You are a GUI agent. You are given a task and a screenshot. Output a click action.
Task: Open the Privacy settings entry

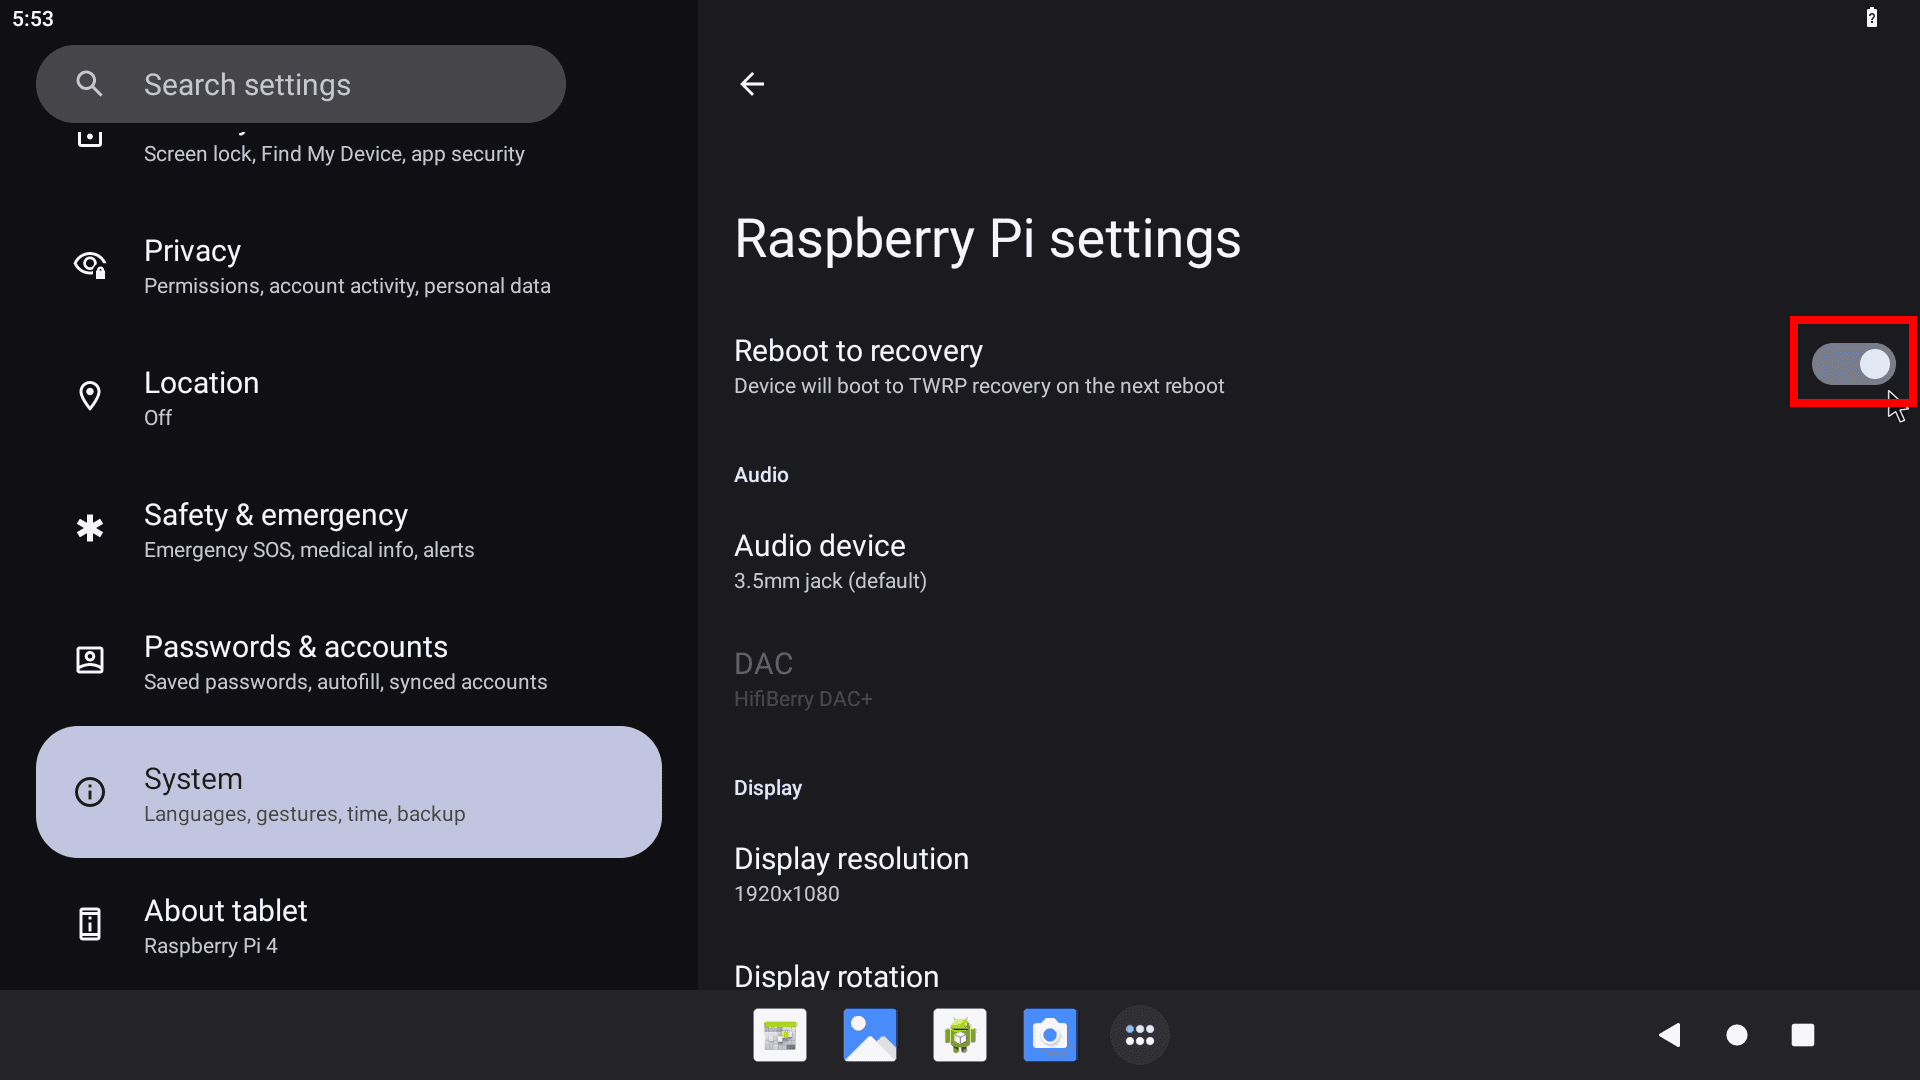tap(349, 266)
